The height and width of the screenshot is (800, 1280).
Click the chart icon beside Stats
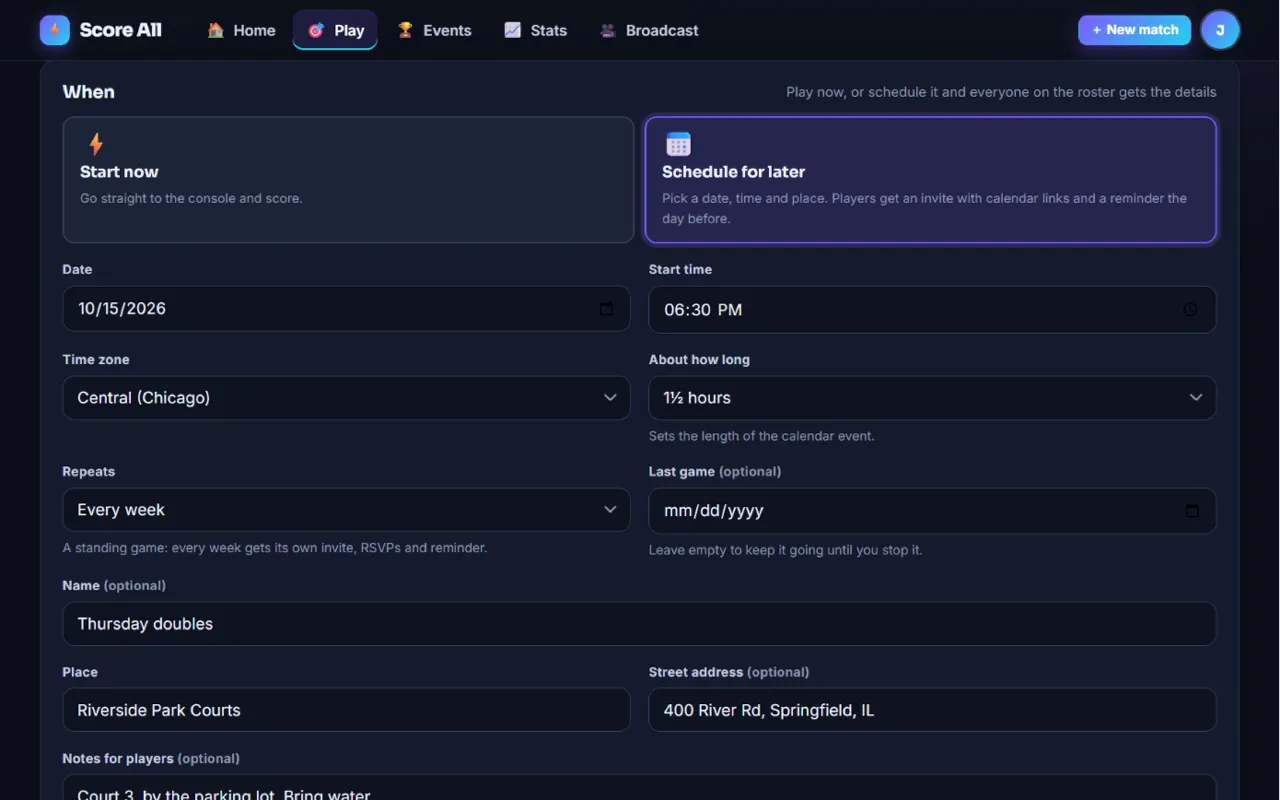point(512,30)
